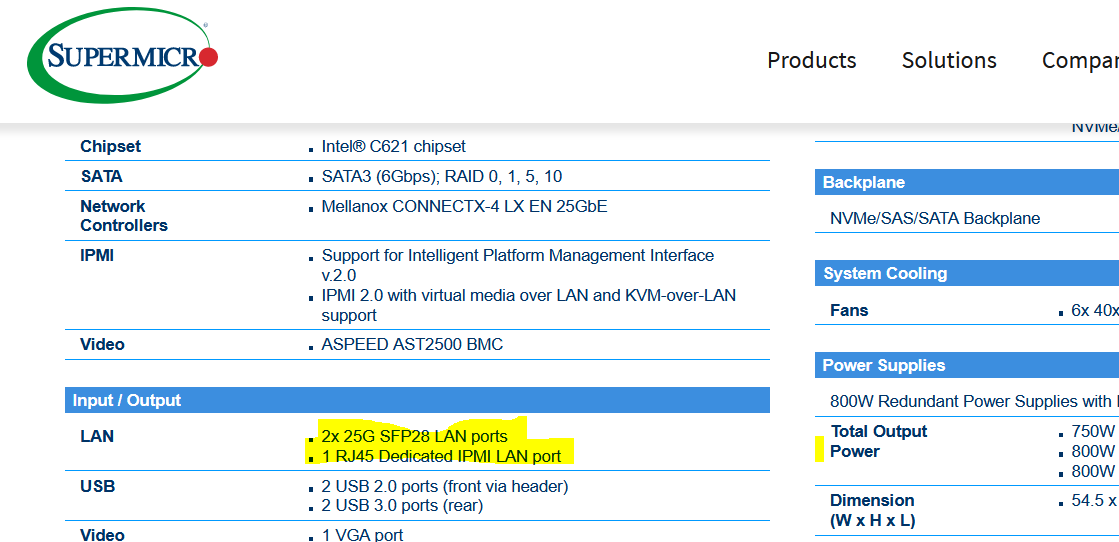Click the System Cooling section header

[x=884, y=273]
